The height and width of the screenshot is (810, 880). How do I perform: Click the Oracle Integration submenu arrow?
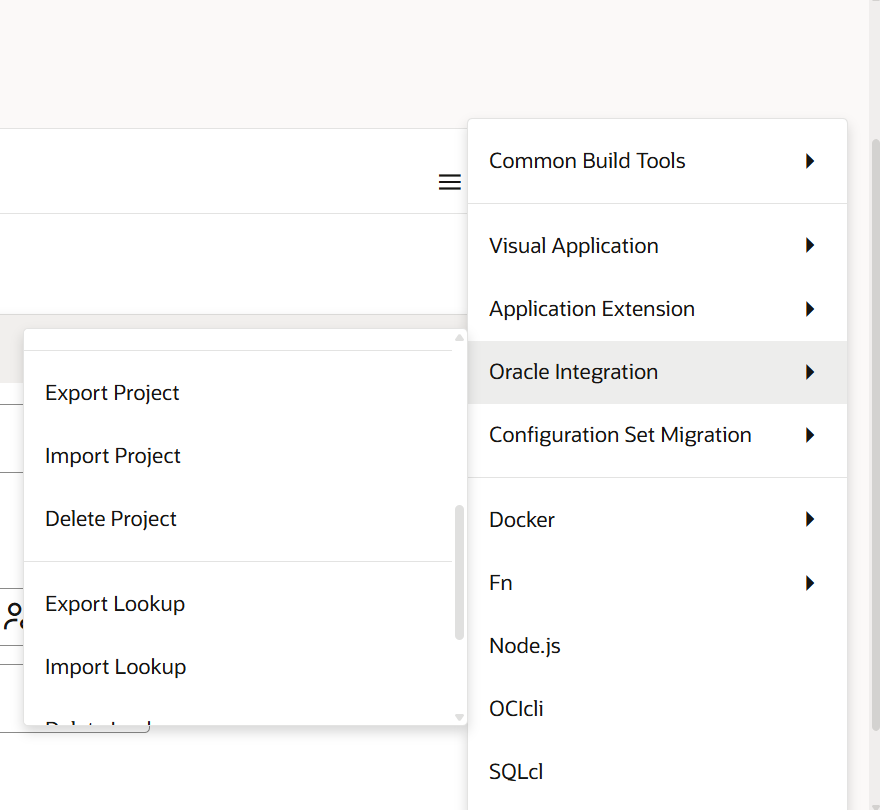pos(810,372)
